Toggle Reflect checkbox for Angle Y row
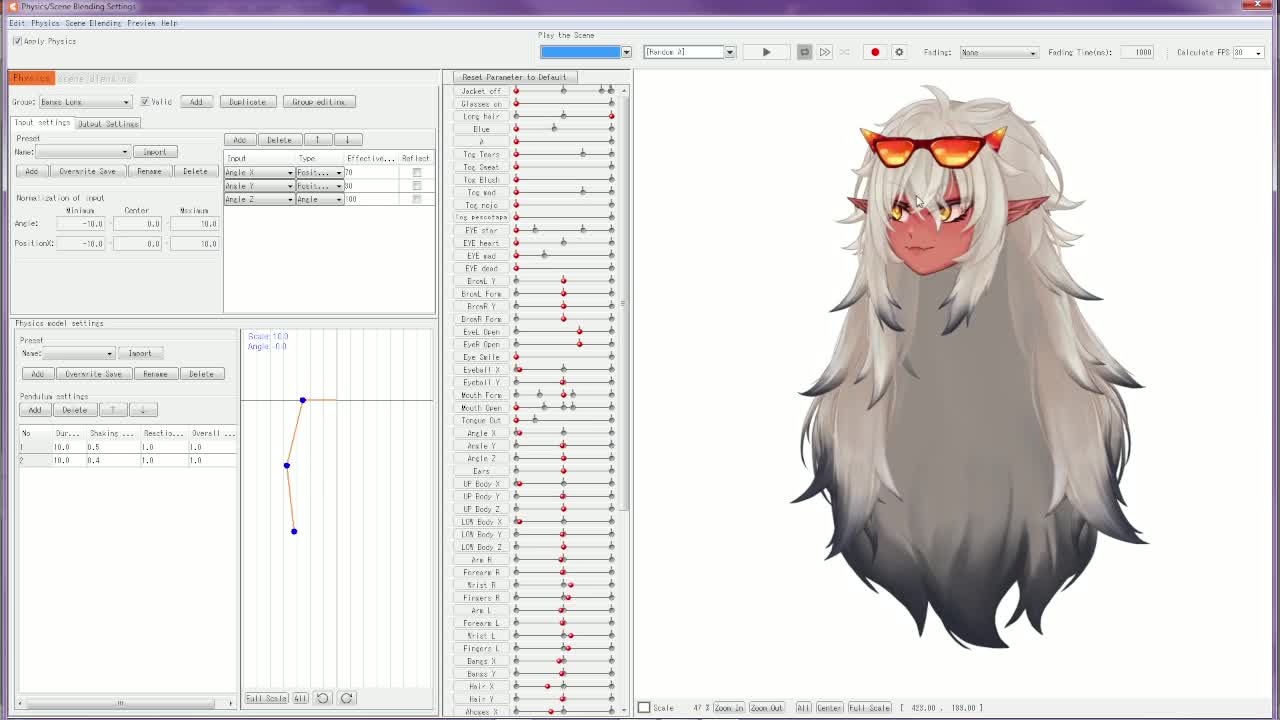This screenshot has height=720, width=1280. (417, 186)
